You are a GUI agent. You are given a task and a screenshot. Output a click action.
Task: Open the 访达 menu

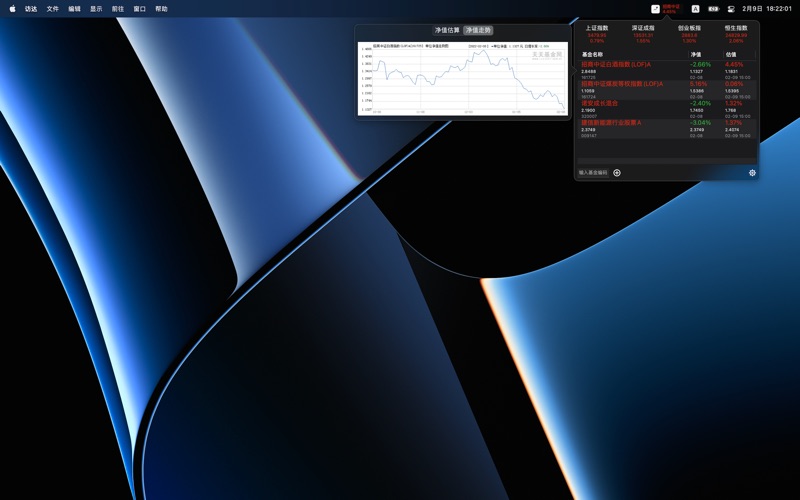click(x=31, y=9)
